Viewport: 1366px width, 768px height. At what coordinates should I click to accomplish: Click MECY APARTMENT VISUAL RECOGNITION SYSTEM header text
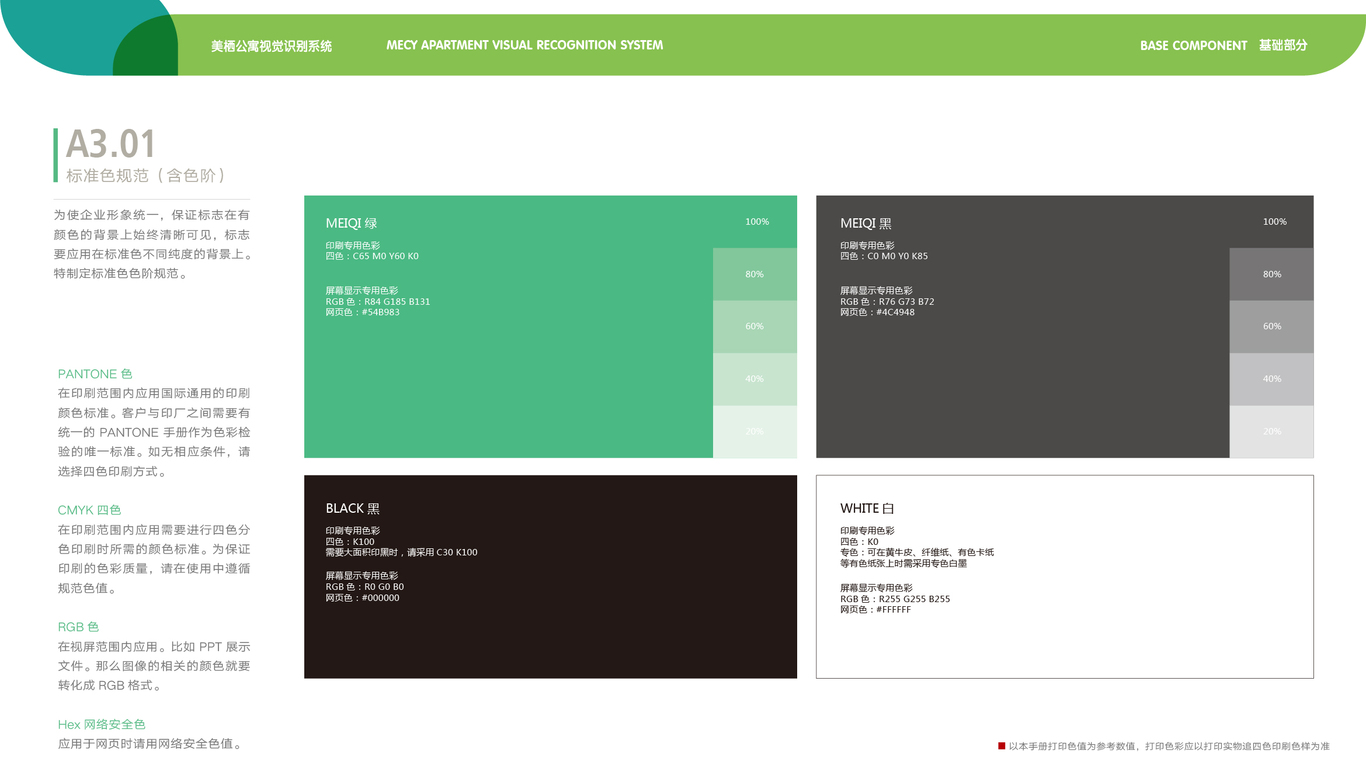(524, 45)
